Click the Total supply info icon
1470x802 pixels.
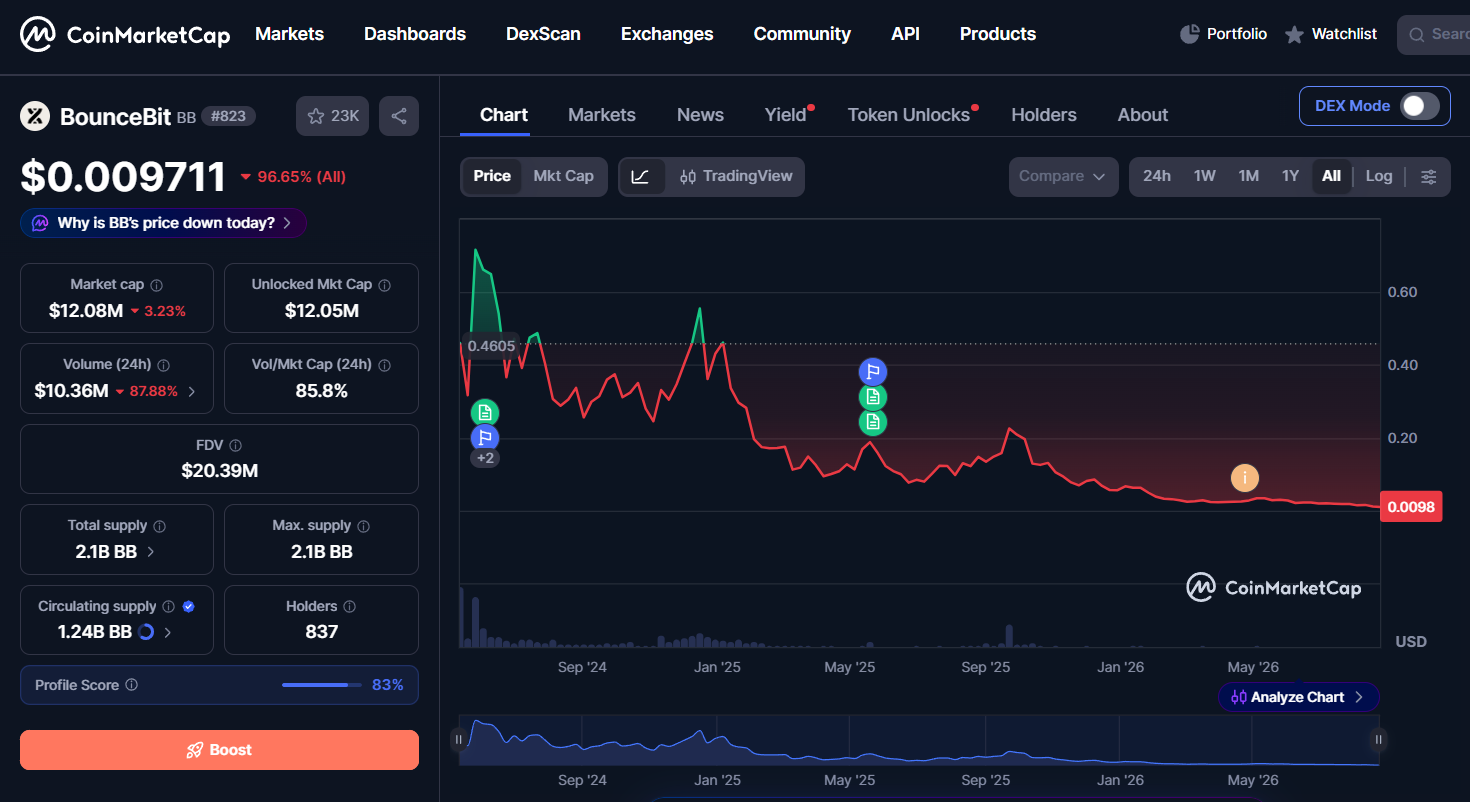pyautogui.click(x=159, y=526)
